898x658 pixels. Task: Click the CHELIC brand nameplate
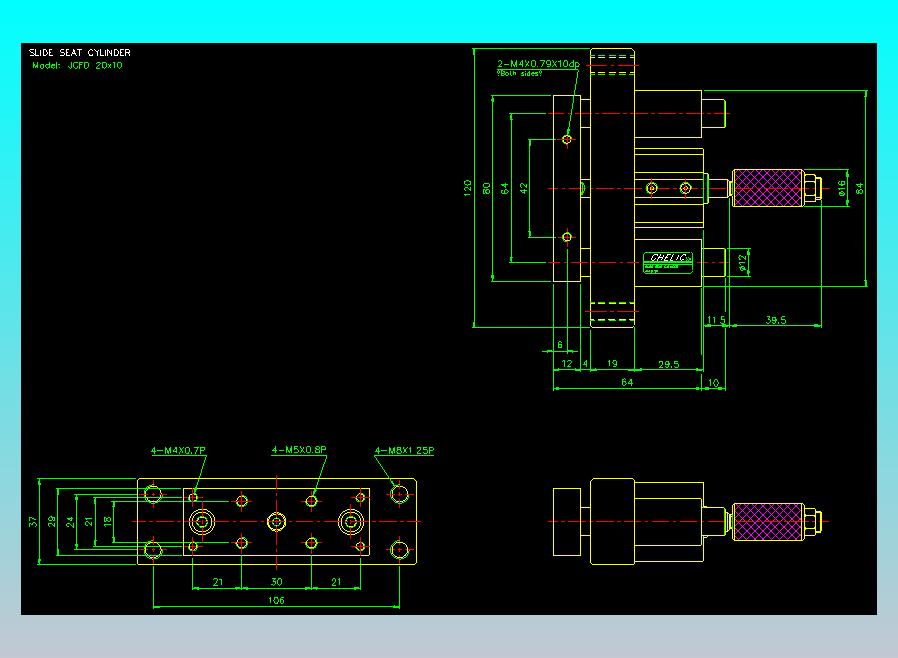pos(668,262)
